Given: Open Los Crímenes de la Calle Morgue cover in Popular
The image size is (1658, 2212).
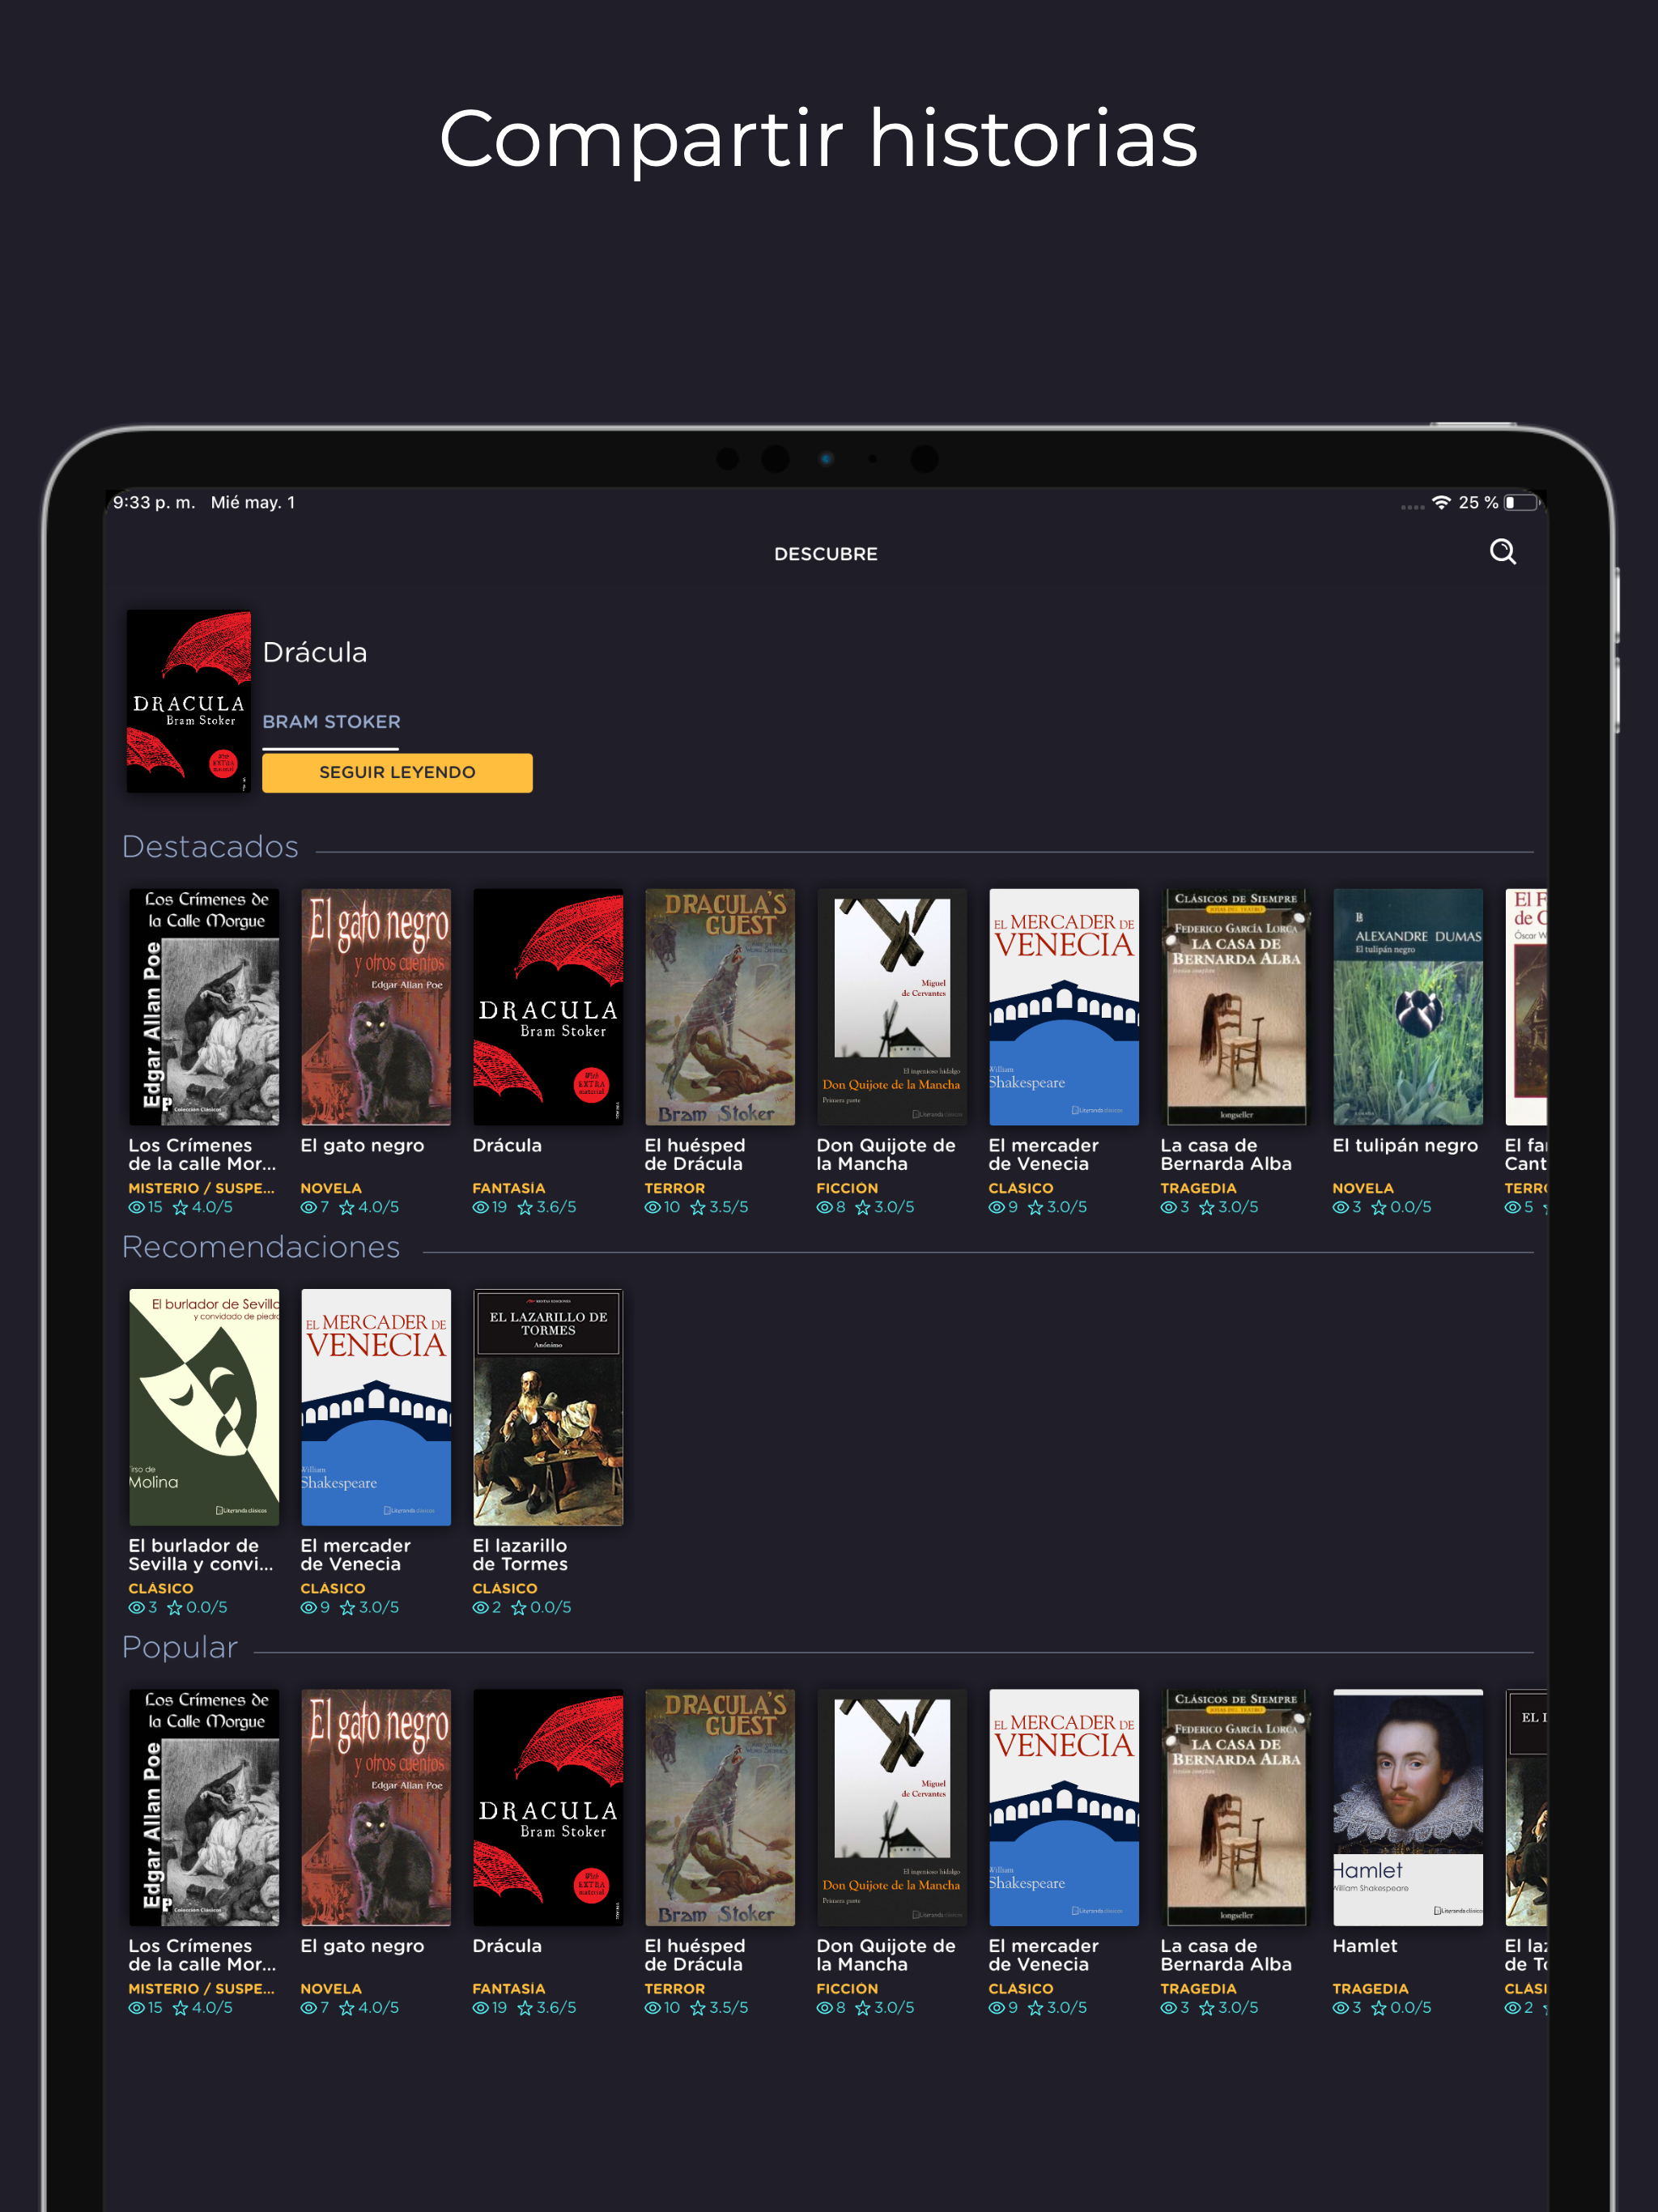Looking at the screenshot, I should [204, 1807].
